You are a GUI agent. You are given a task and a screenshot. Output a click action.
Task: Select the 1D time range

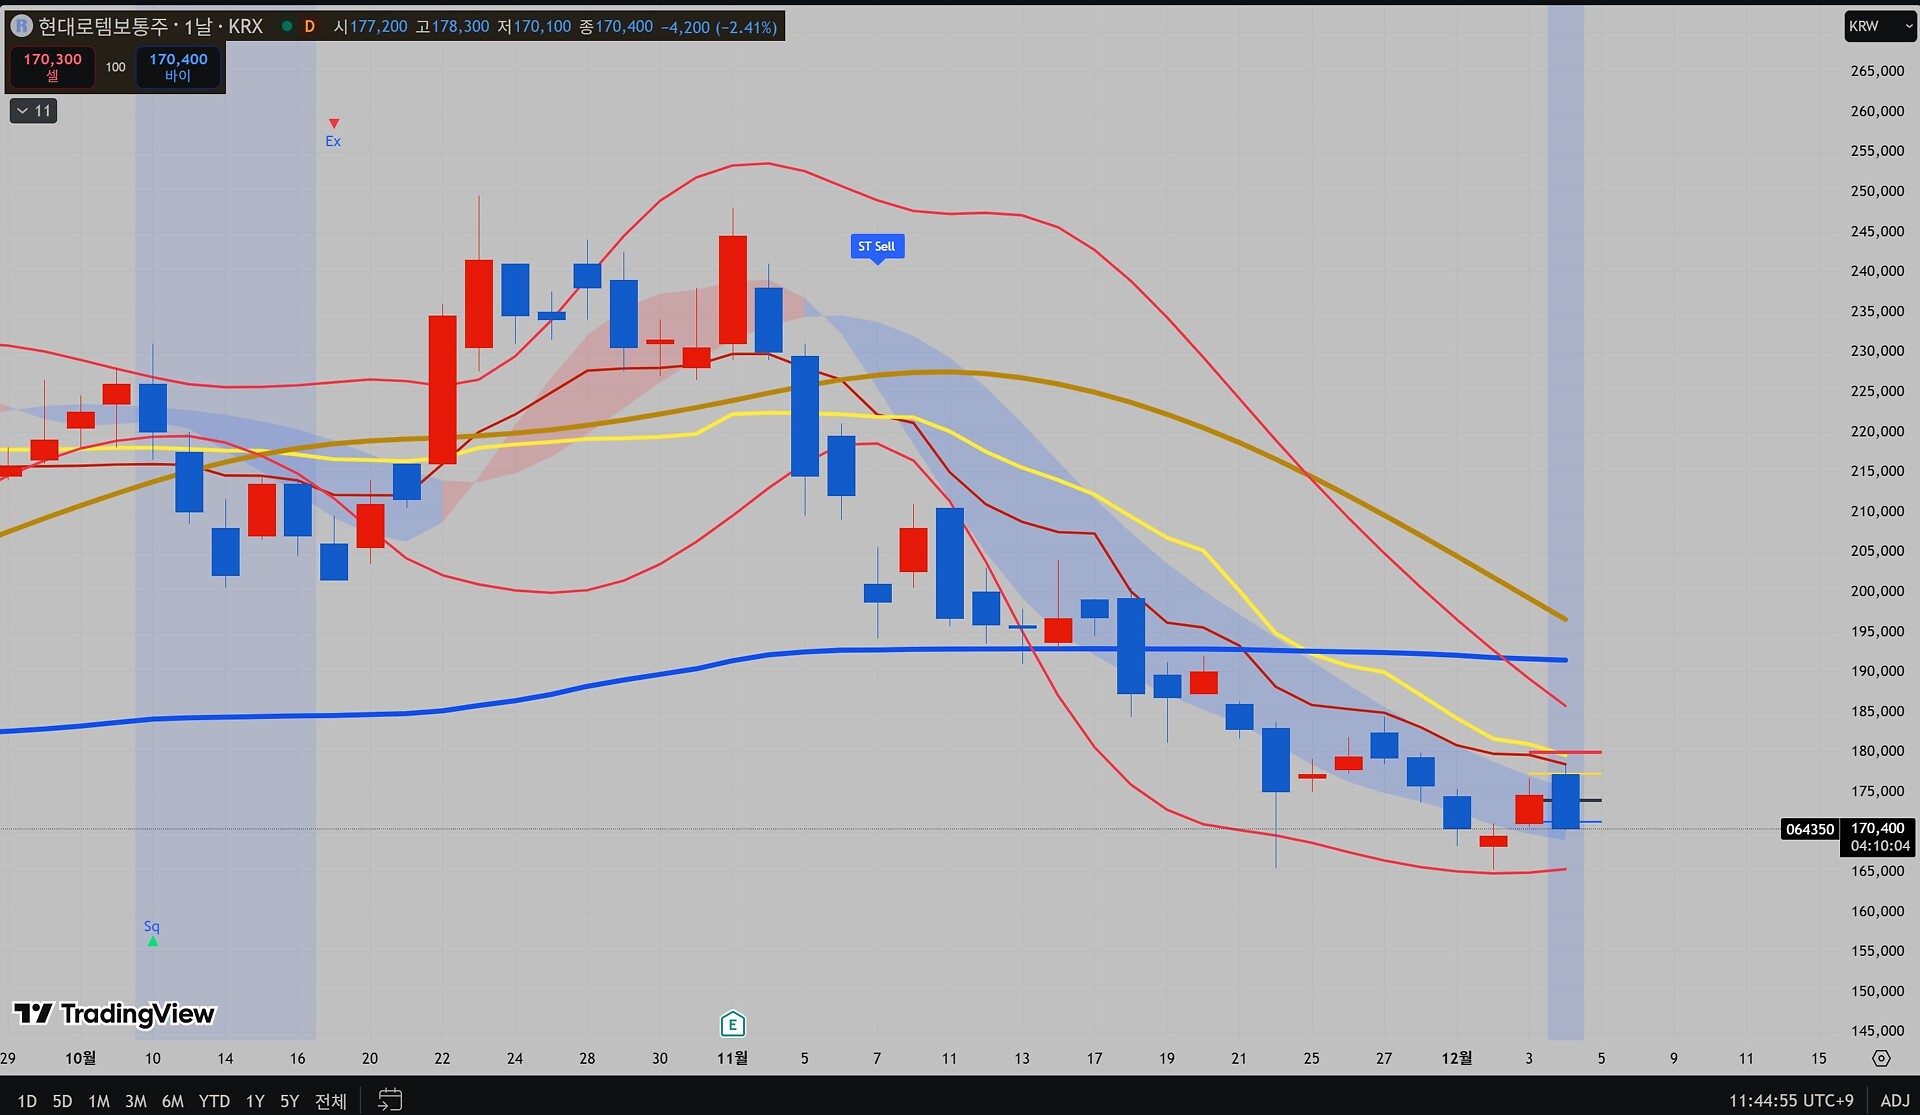click(27, 1101)
